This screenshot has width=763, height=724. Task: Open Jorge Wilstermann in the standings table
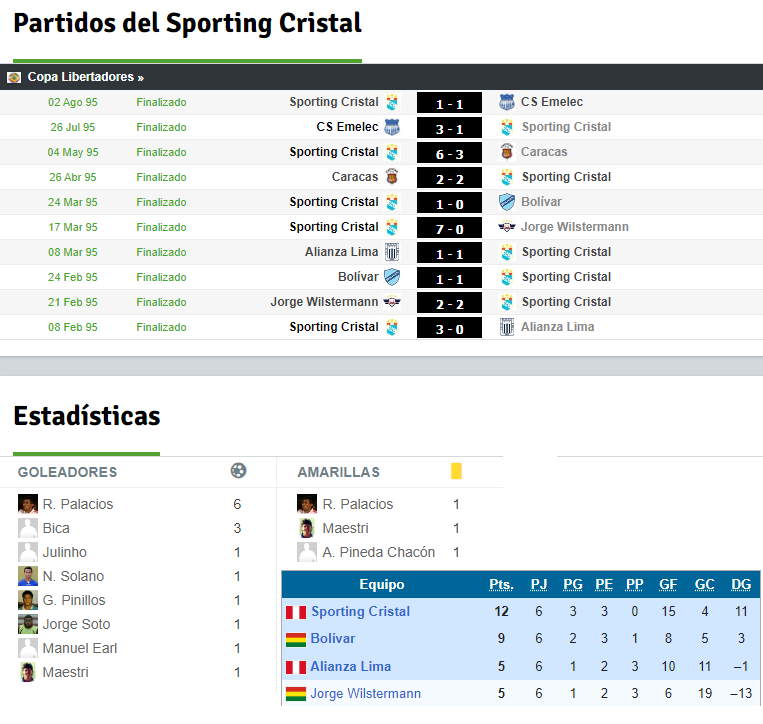365,693
